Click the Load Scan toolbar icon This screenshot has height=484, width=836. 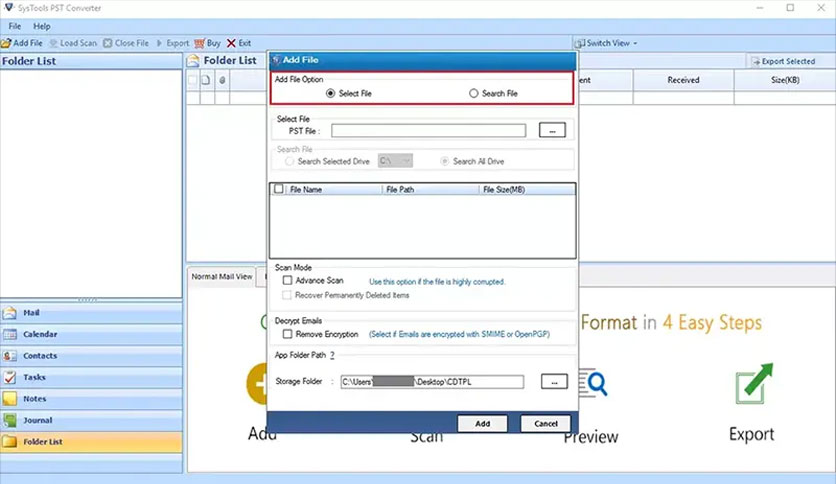tap(53, 43)
